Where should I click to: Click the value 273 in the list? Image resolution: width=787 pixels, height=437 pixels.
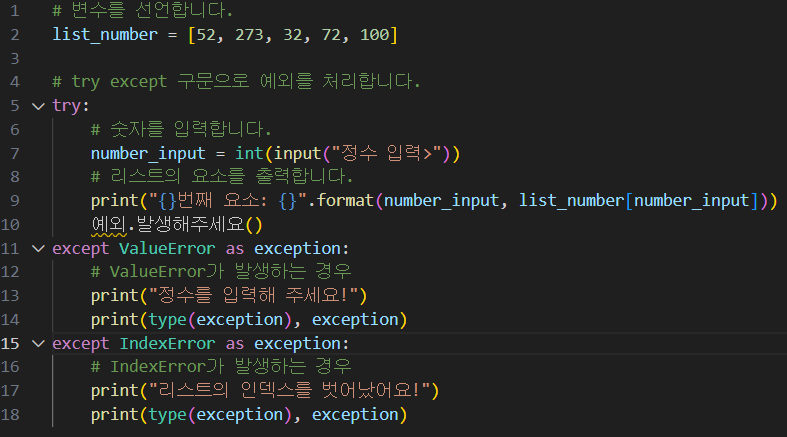249,35
